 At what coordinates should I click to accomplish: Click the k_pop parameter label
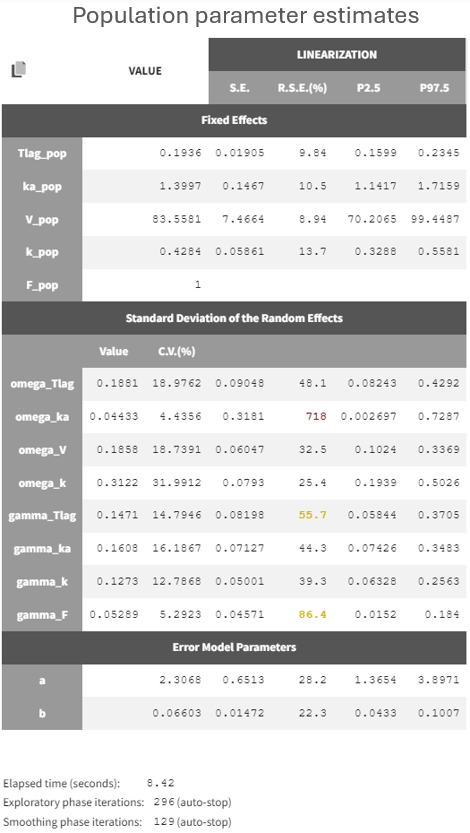[42, 252]
